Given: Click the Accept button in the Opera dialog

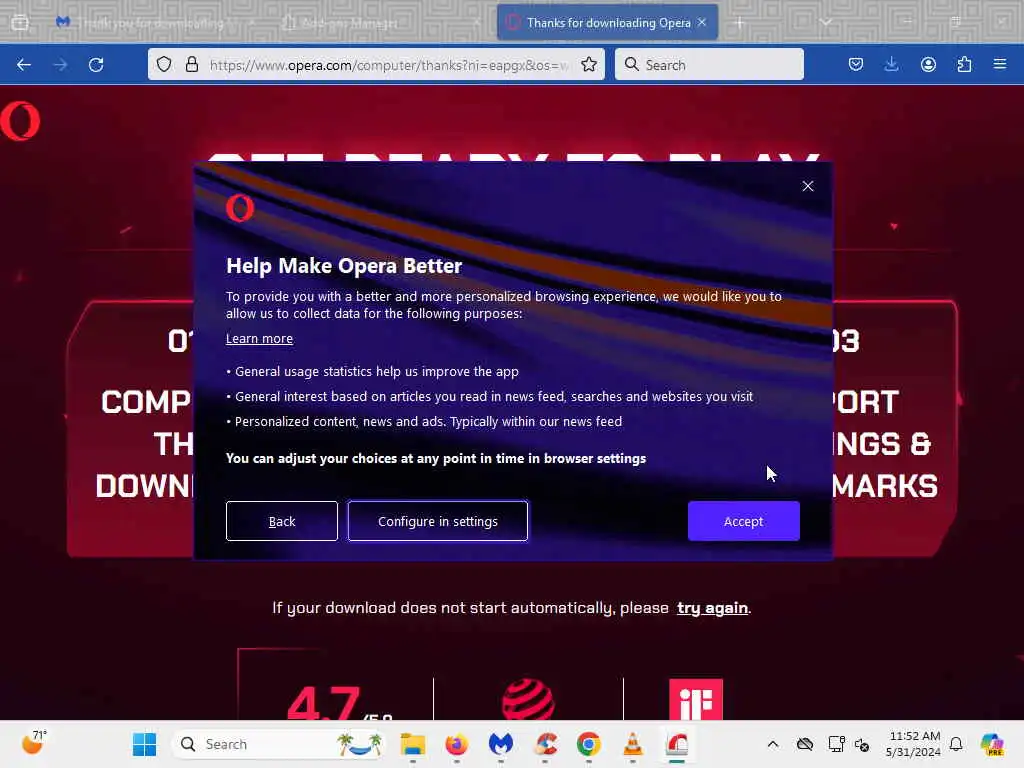Looking at the screenshot, I should [x=743, y=521].
